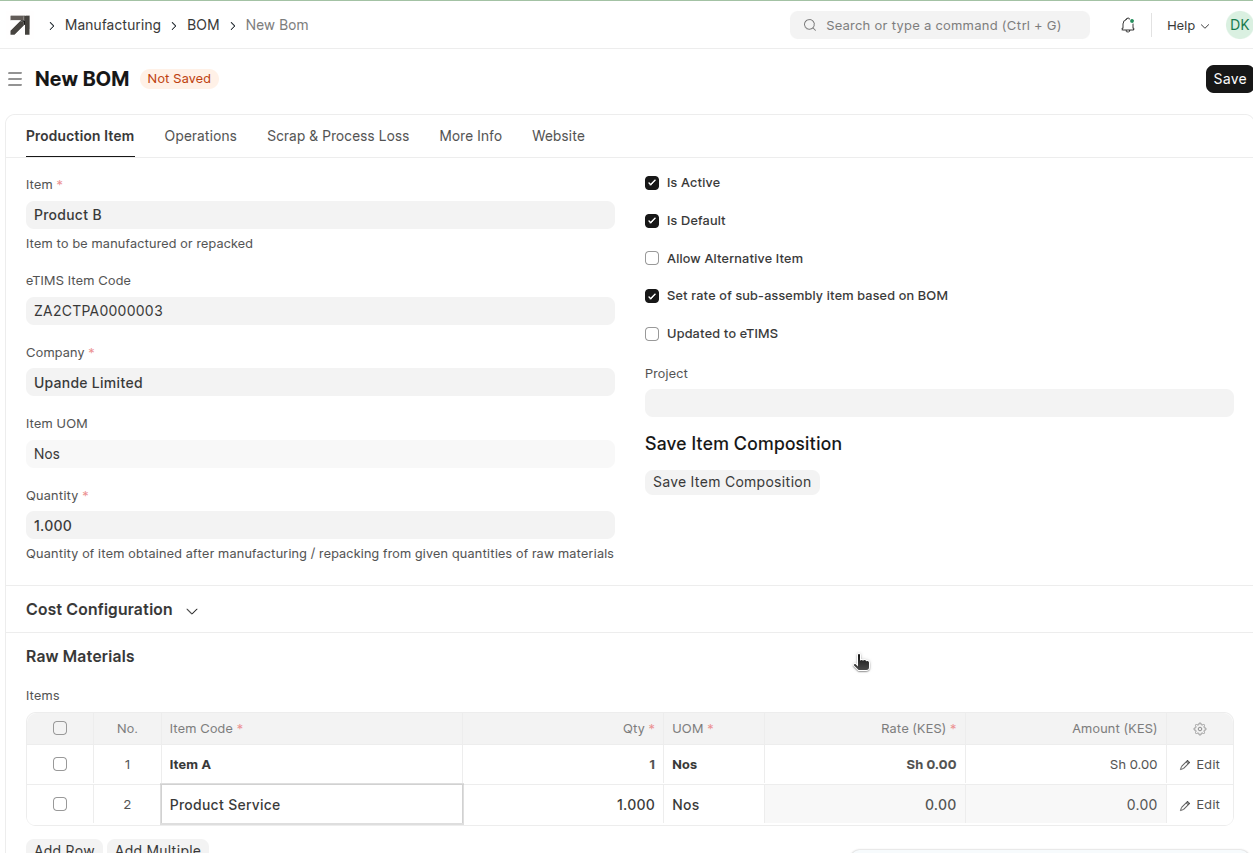Image resolution: width=1253 pixels, height=853 pixels.
Task: Check the Updated to eTIMS checkbox
Action: [x=652, y=334]
